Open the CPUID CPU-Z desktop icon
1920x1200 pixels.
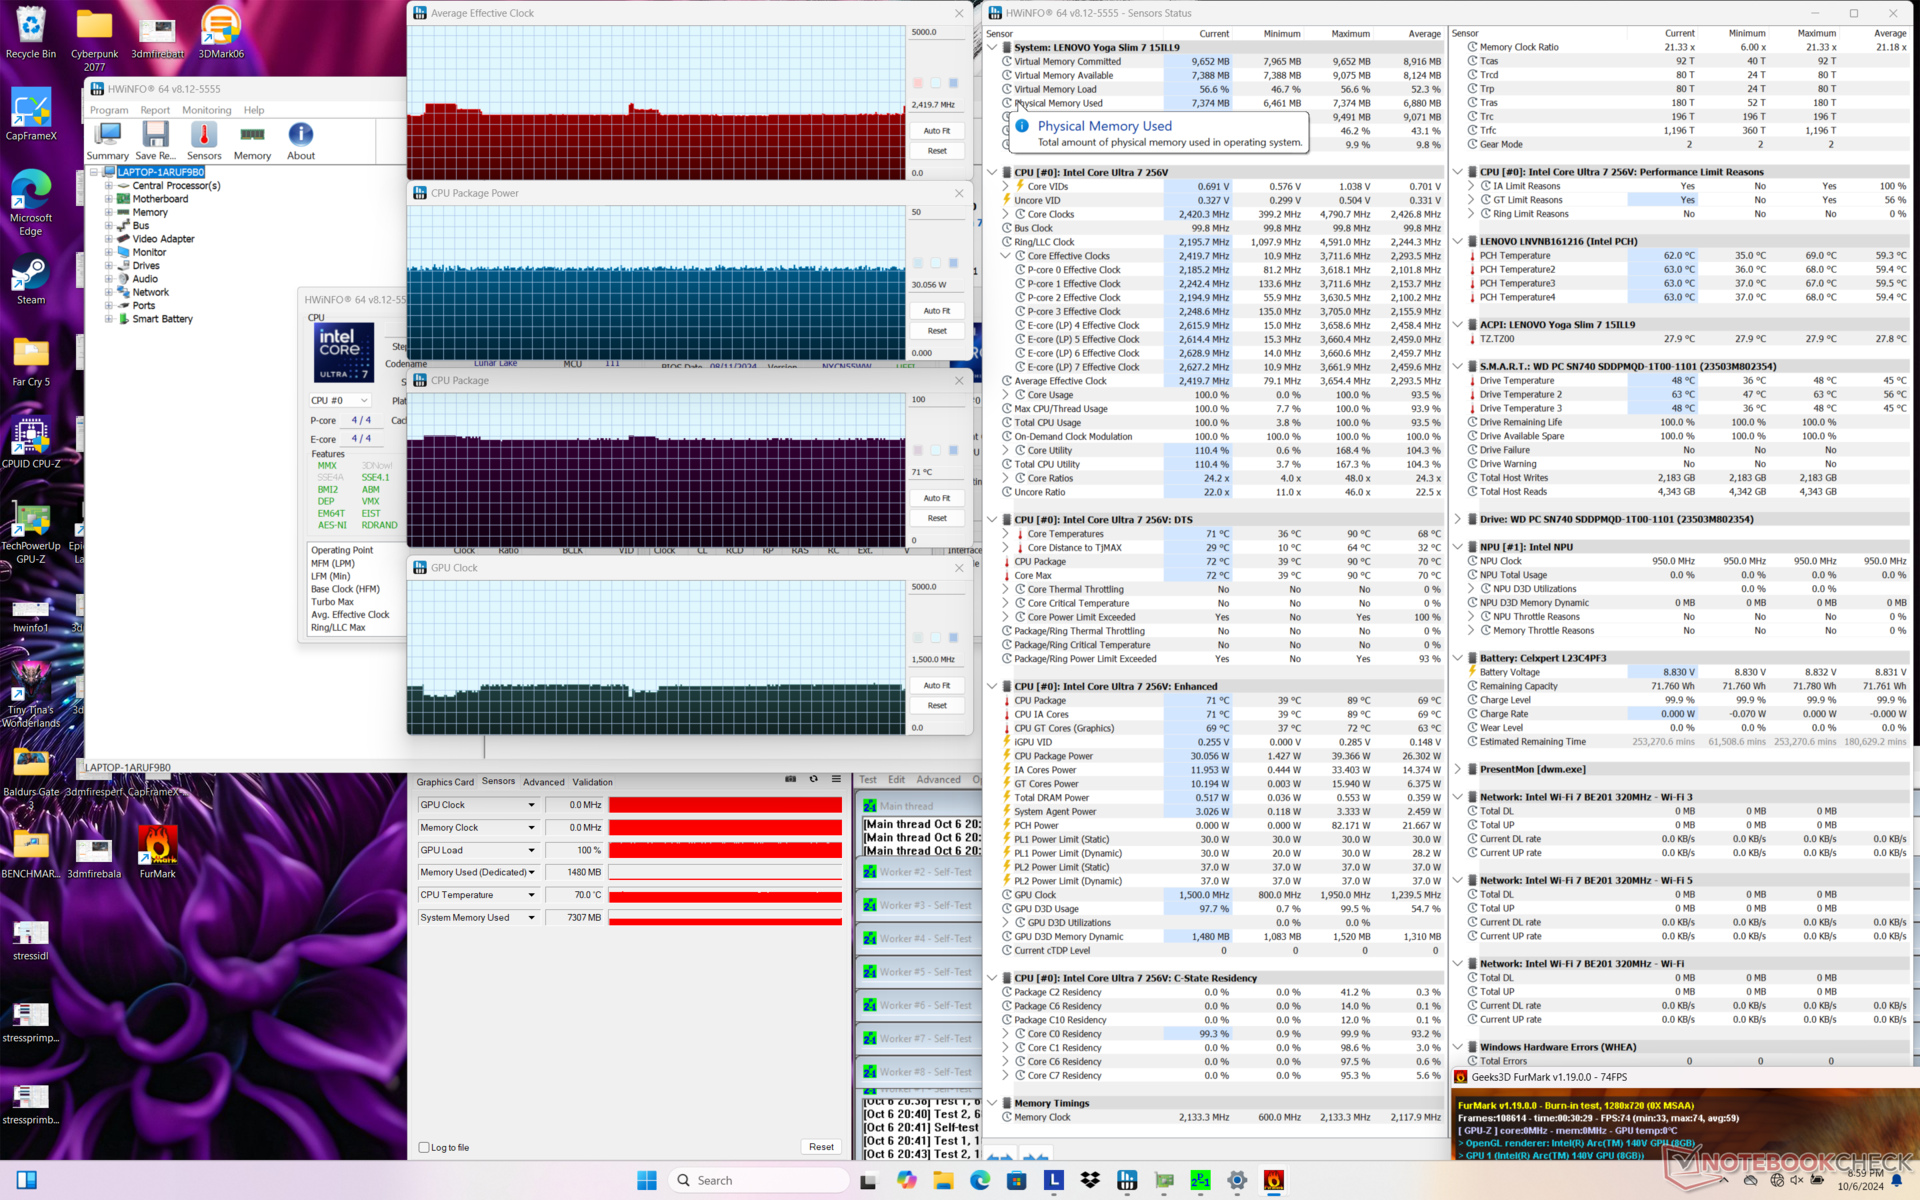coord(31,444)
